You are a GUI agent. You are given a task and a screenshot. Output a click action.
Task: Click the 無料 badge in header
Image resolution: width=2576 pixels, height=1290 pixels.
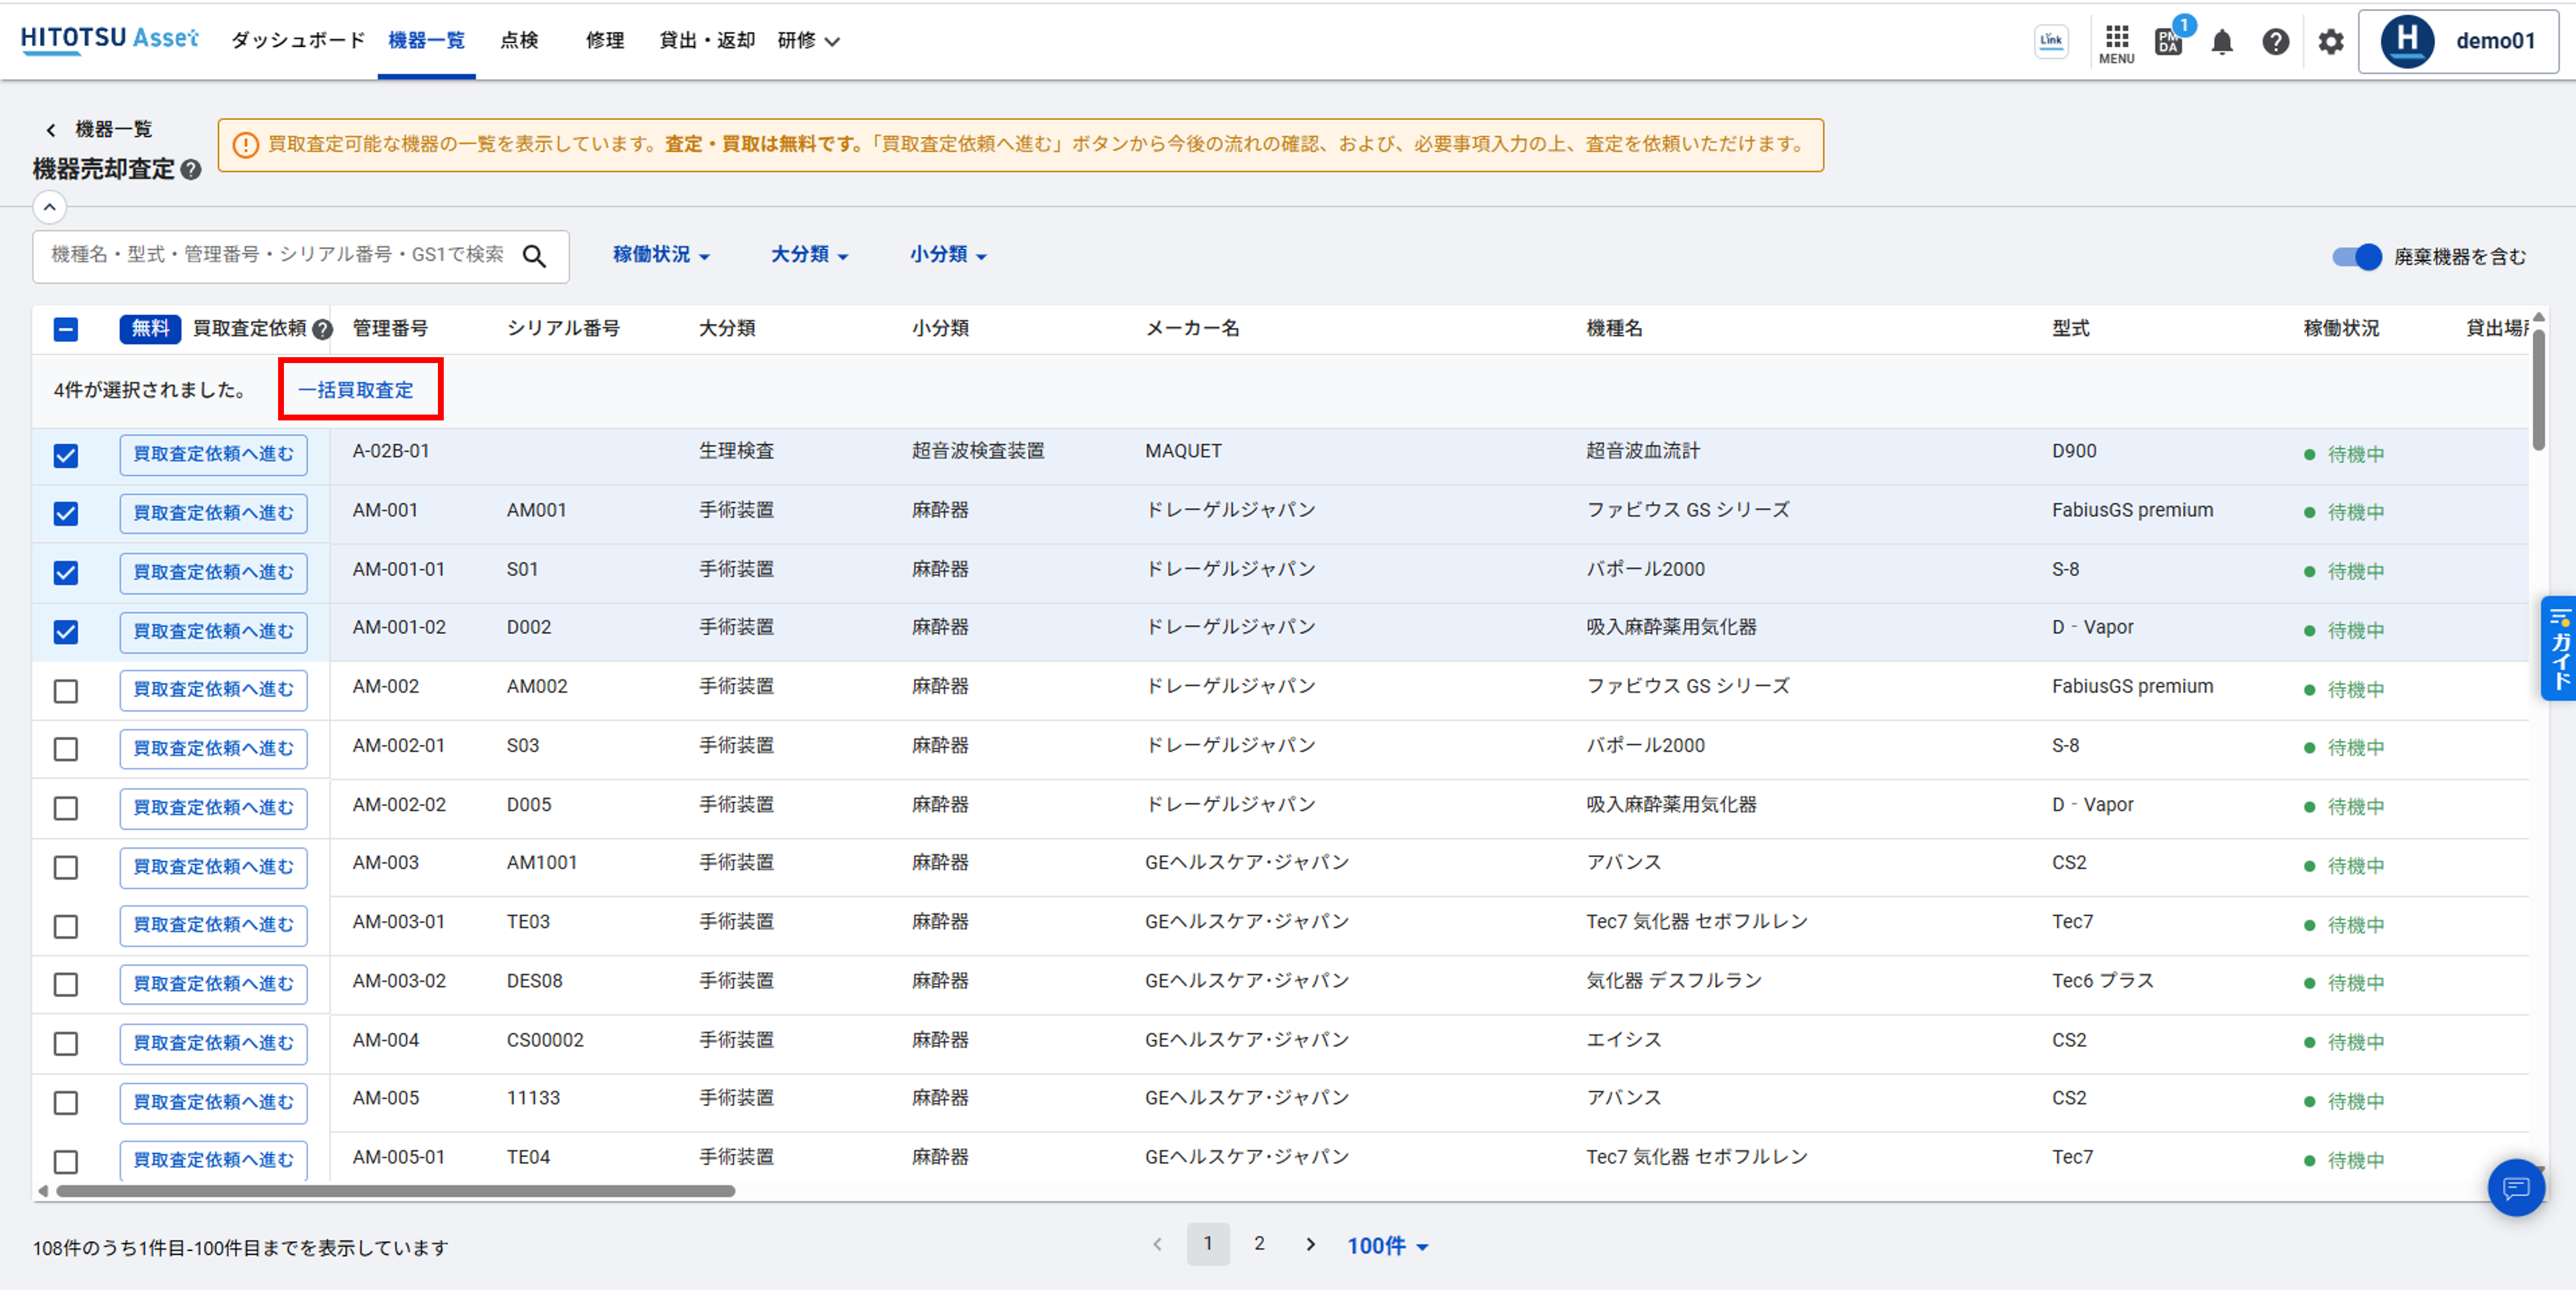[x=150, y=329]
